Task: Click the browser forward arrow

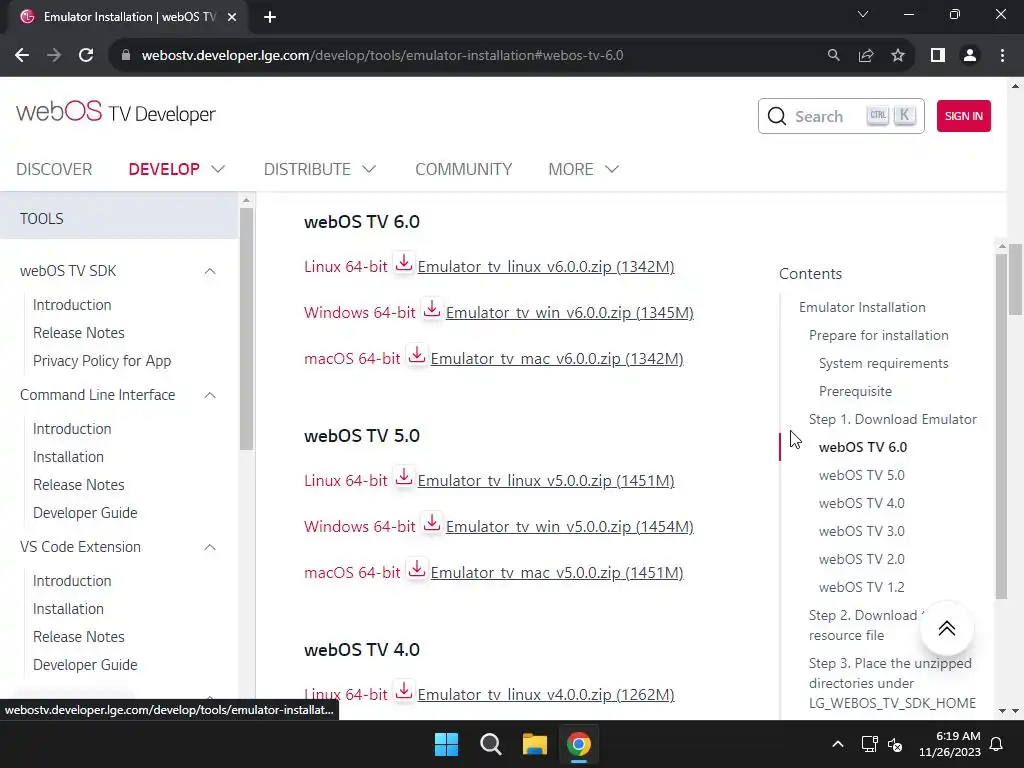Action: click(54, 56)
